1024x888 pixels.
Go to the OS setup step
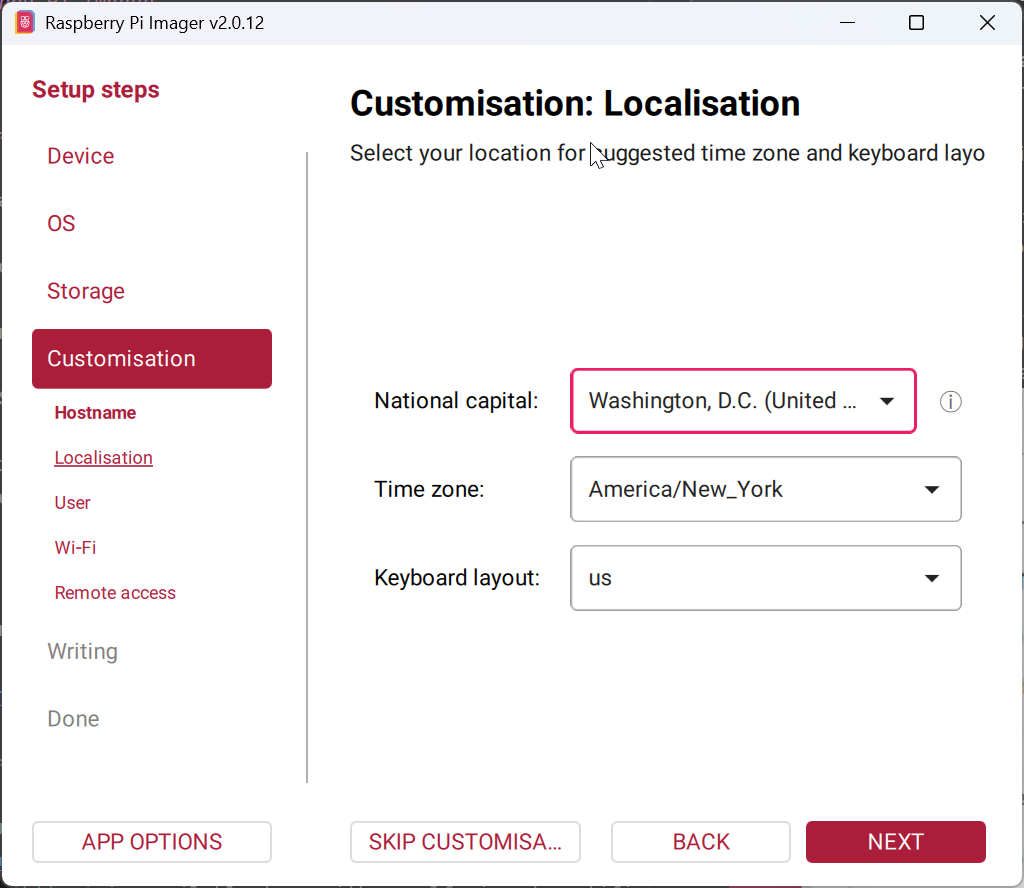pyautogui.click(x=61, y=223)
